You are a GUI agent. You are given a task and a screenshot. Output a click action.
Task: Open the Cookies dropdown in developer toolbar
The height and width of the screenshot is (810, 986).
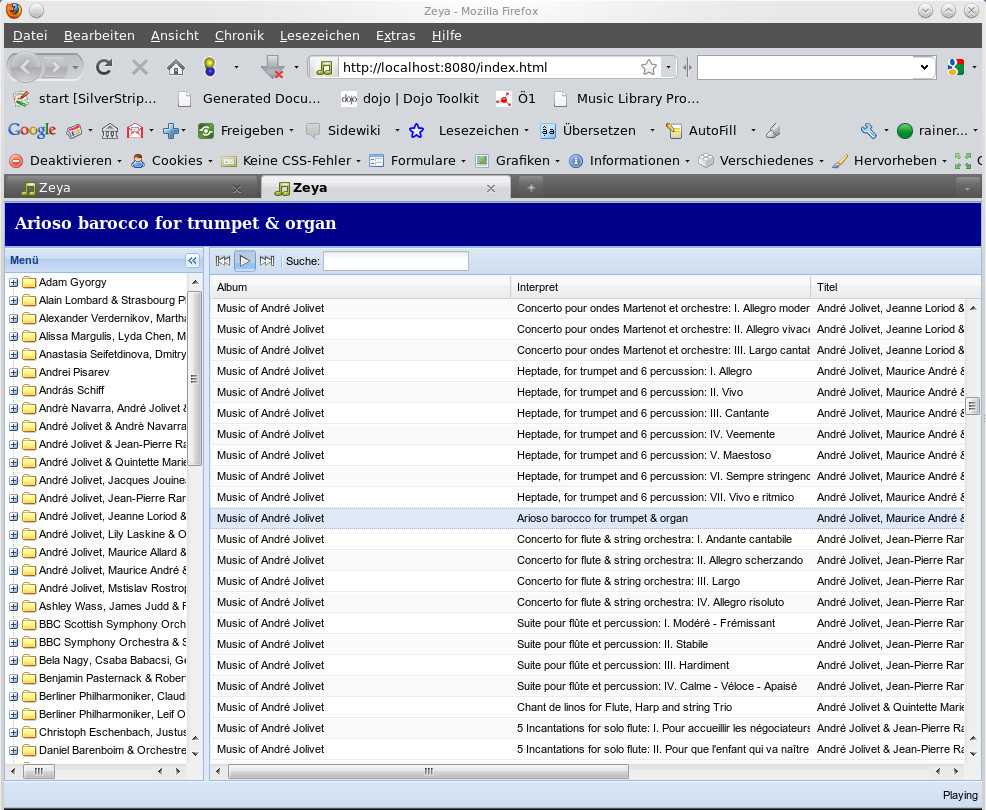(176, 160)
